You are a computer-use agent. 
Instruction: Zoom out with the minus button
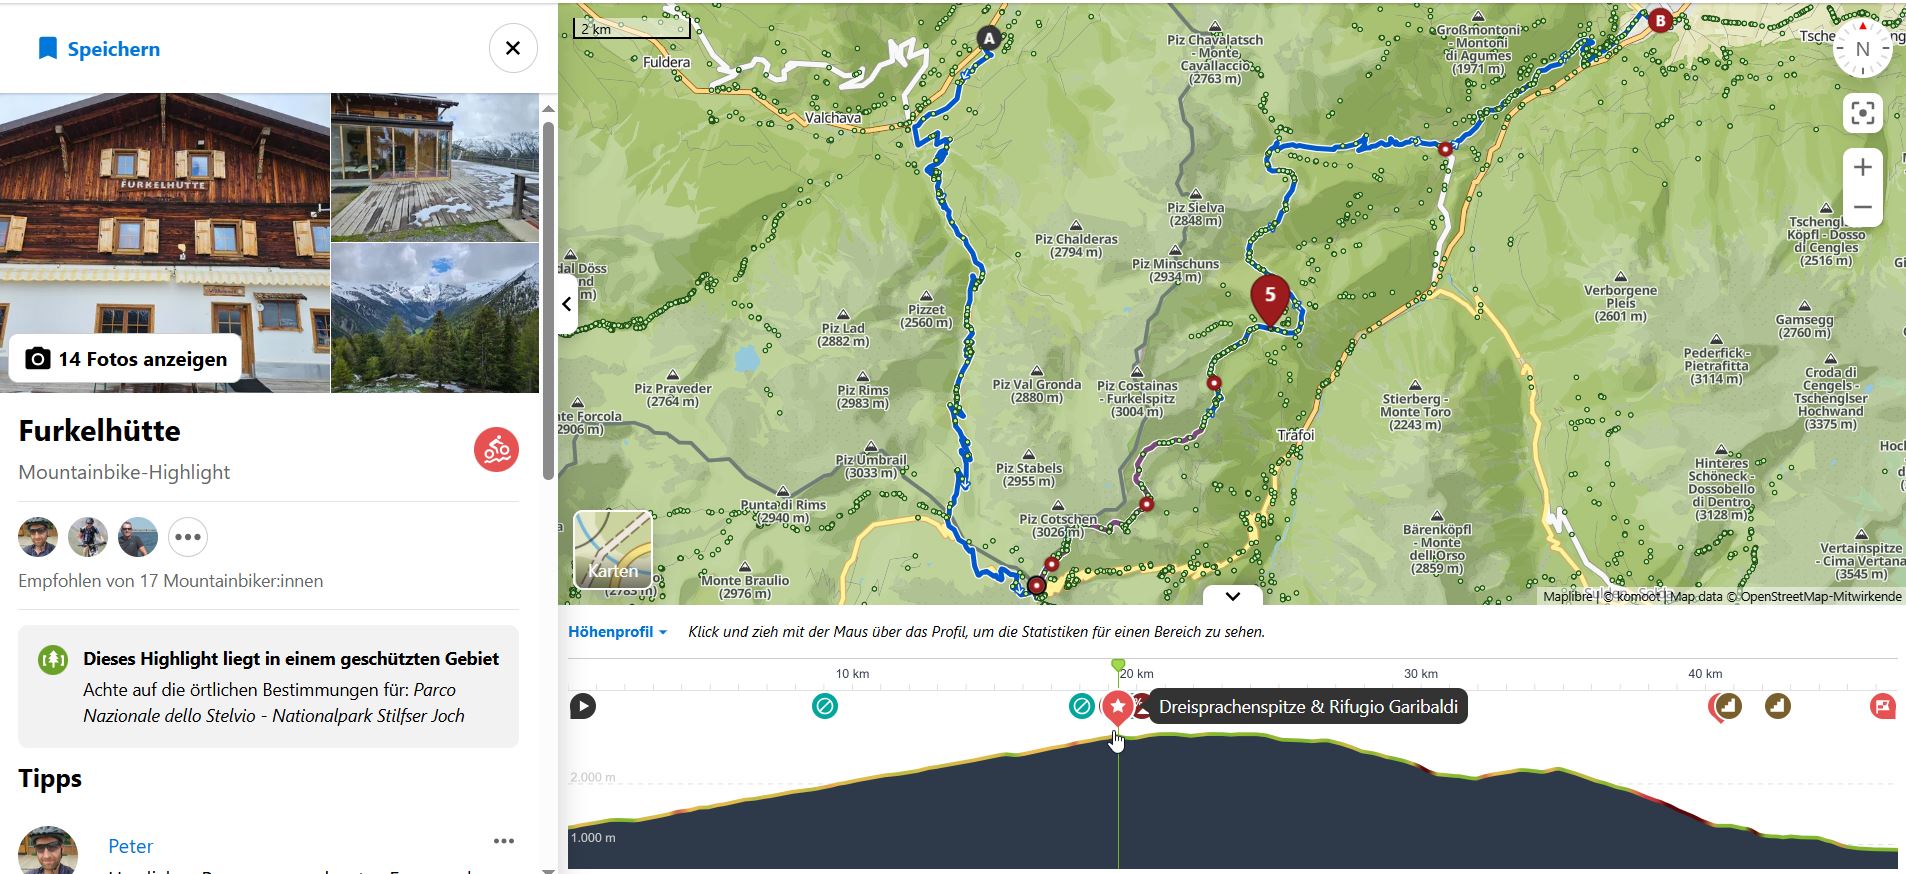(x=1862, y=208)
